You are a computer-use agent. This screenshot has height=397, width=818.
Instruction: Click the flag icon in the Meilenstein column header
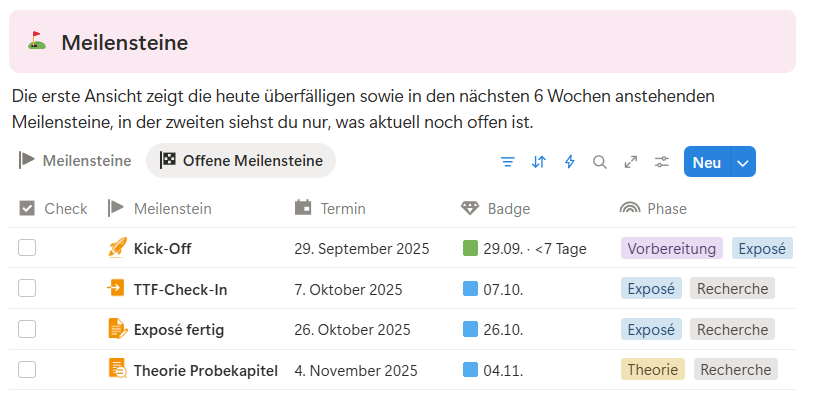click(116, 208)
